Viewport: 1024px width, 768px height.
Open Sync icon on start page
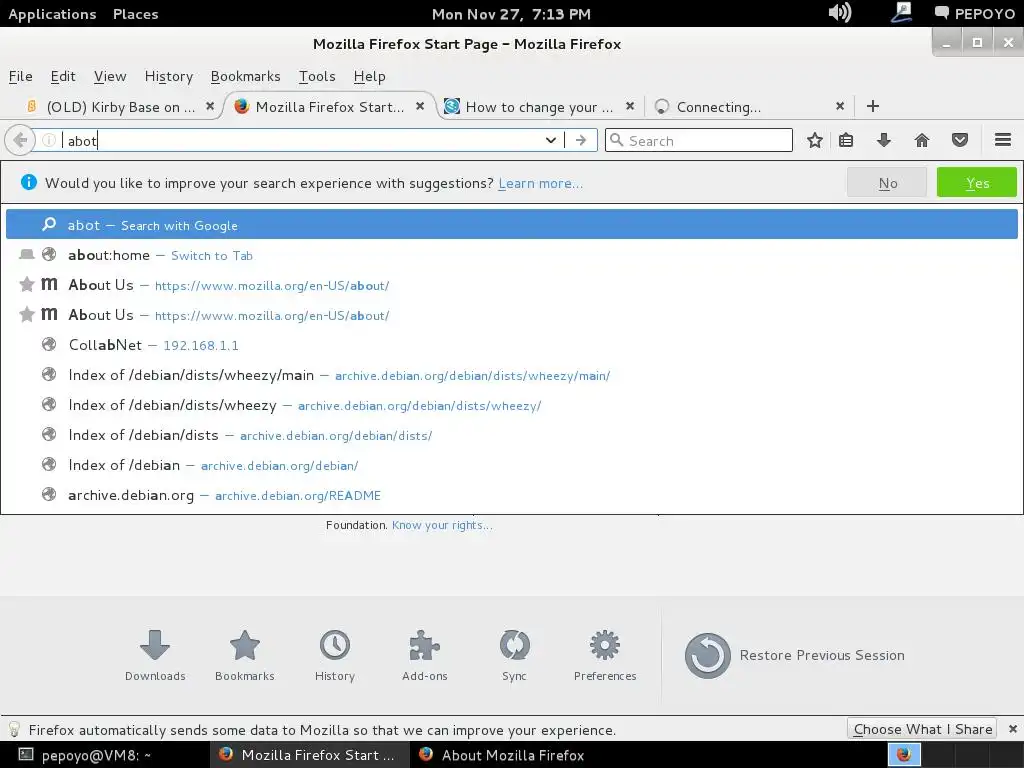[x=515, y=656]
